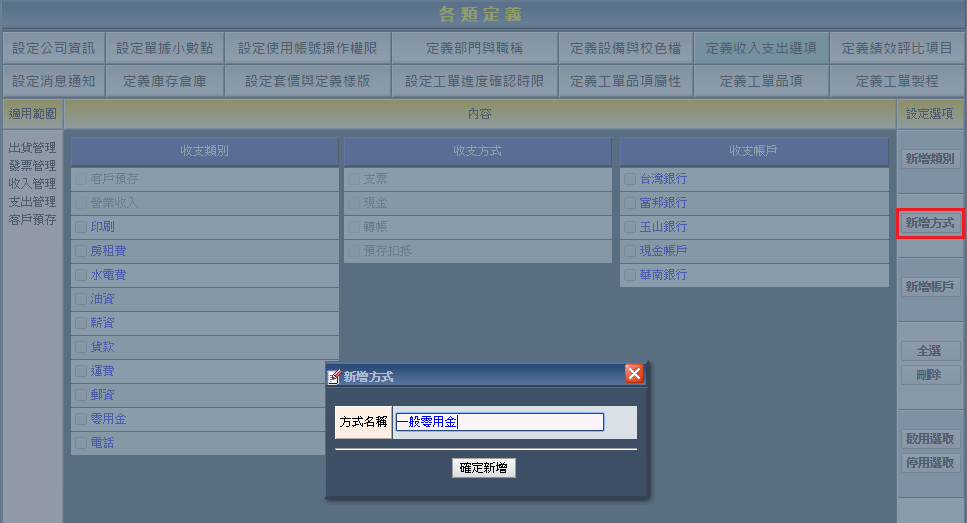Click the 方式名稱 text input field

tap(499, 422)
